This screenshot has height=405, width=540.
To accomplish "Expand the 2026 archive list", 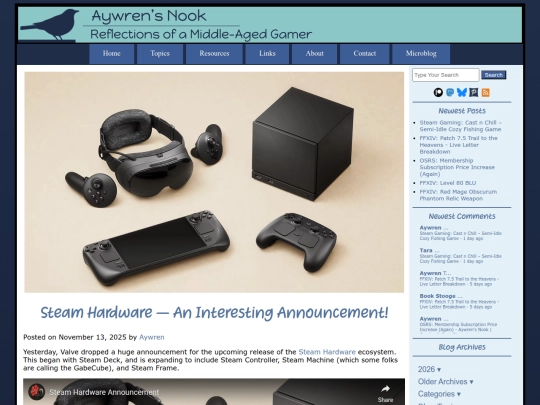I will point(429,369).
